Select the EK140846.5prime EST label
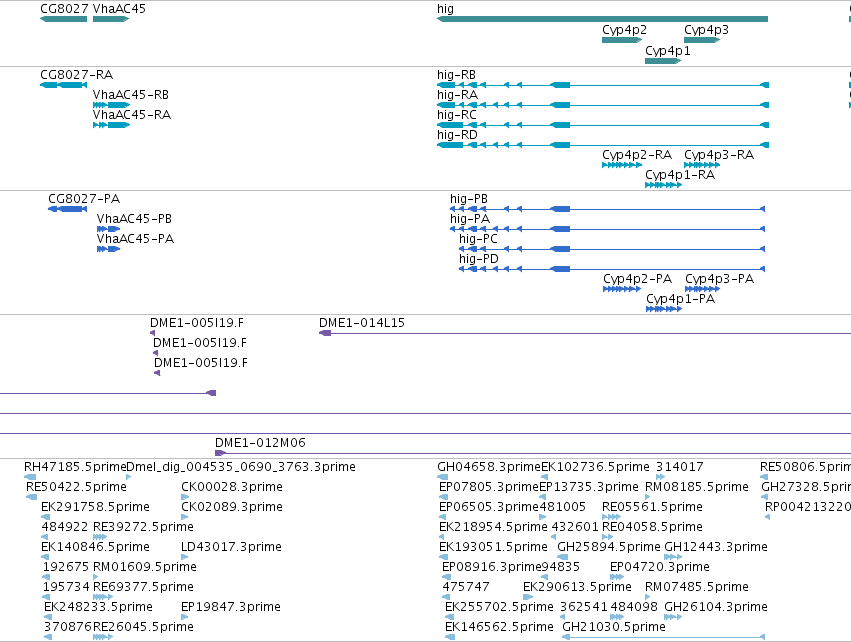 (96, 547)
